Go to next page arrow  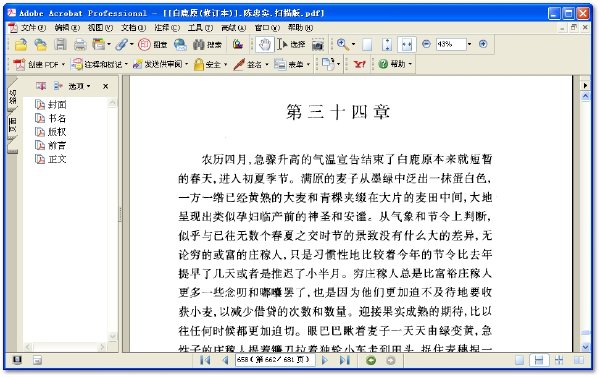325,360
